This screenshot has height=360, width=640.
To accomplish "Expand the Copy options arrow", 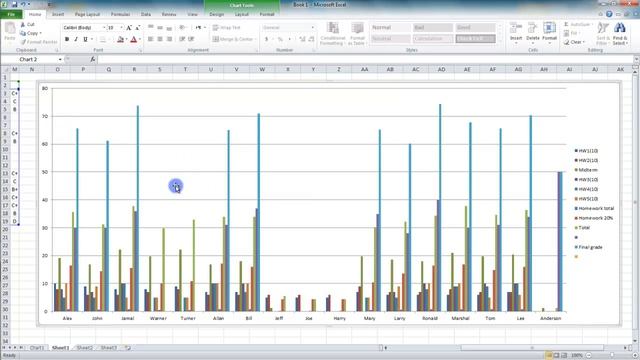I will (x=41, y=33).
